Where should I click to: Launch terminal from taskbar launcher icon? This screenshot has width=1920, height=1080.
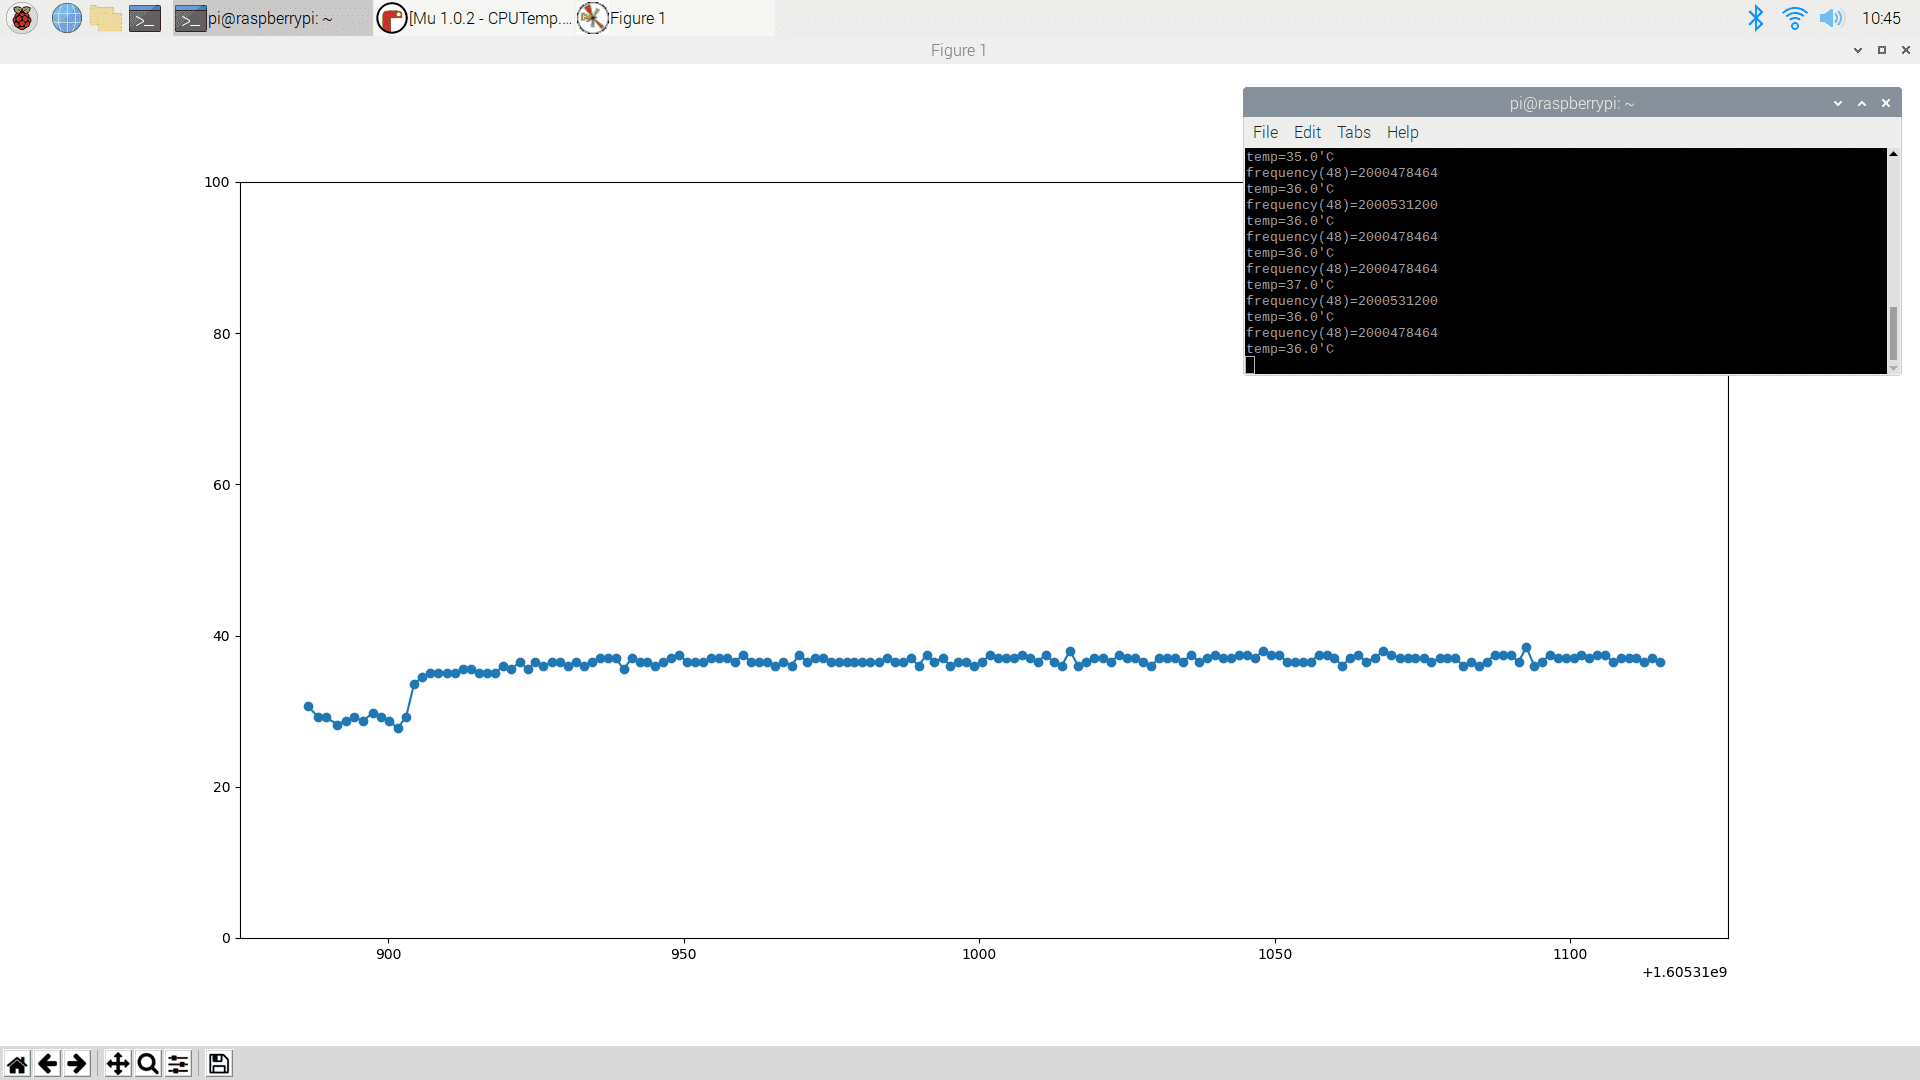(x=145, y=18)
